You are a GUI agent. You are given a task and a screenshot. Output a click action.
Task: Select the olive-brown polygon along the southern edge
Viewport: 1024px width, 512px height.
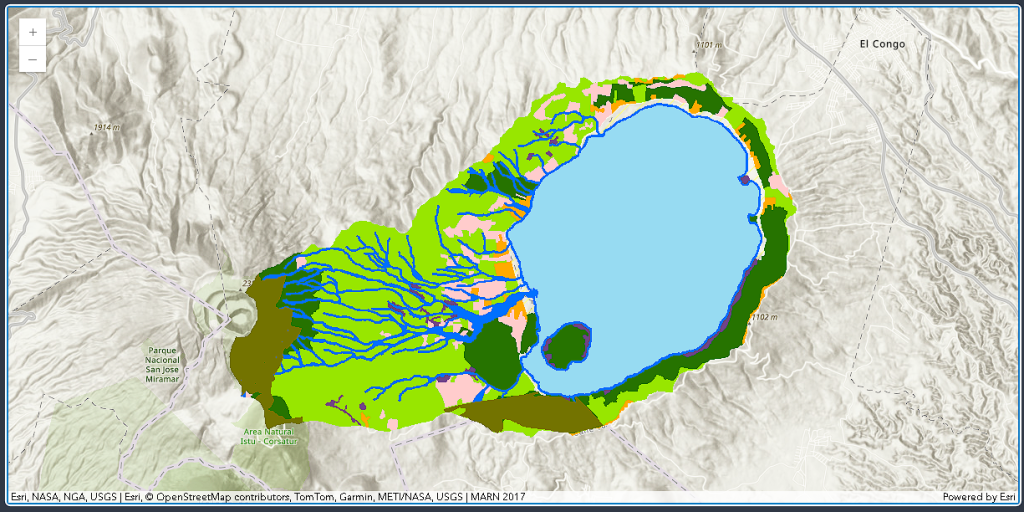[x=520, y=413]
